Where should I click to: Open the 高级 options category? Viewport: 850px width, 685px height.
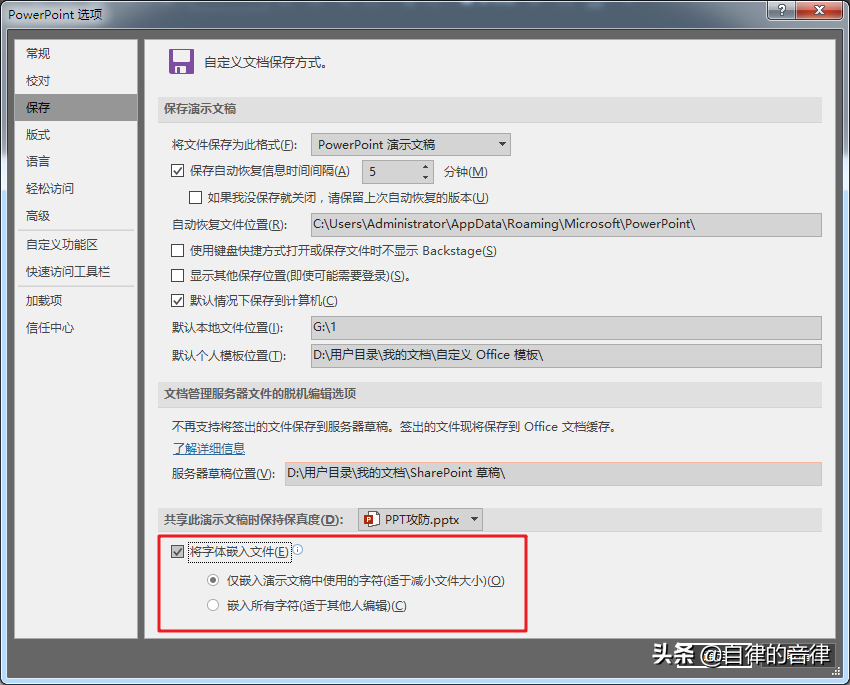coord(76,216)
